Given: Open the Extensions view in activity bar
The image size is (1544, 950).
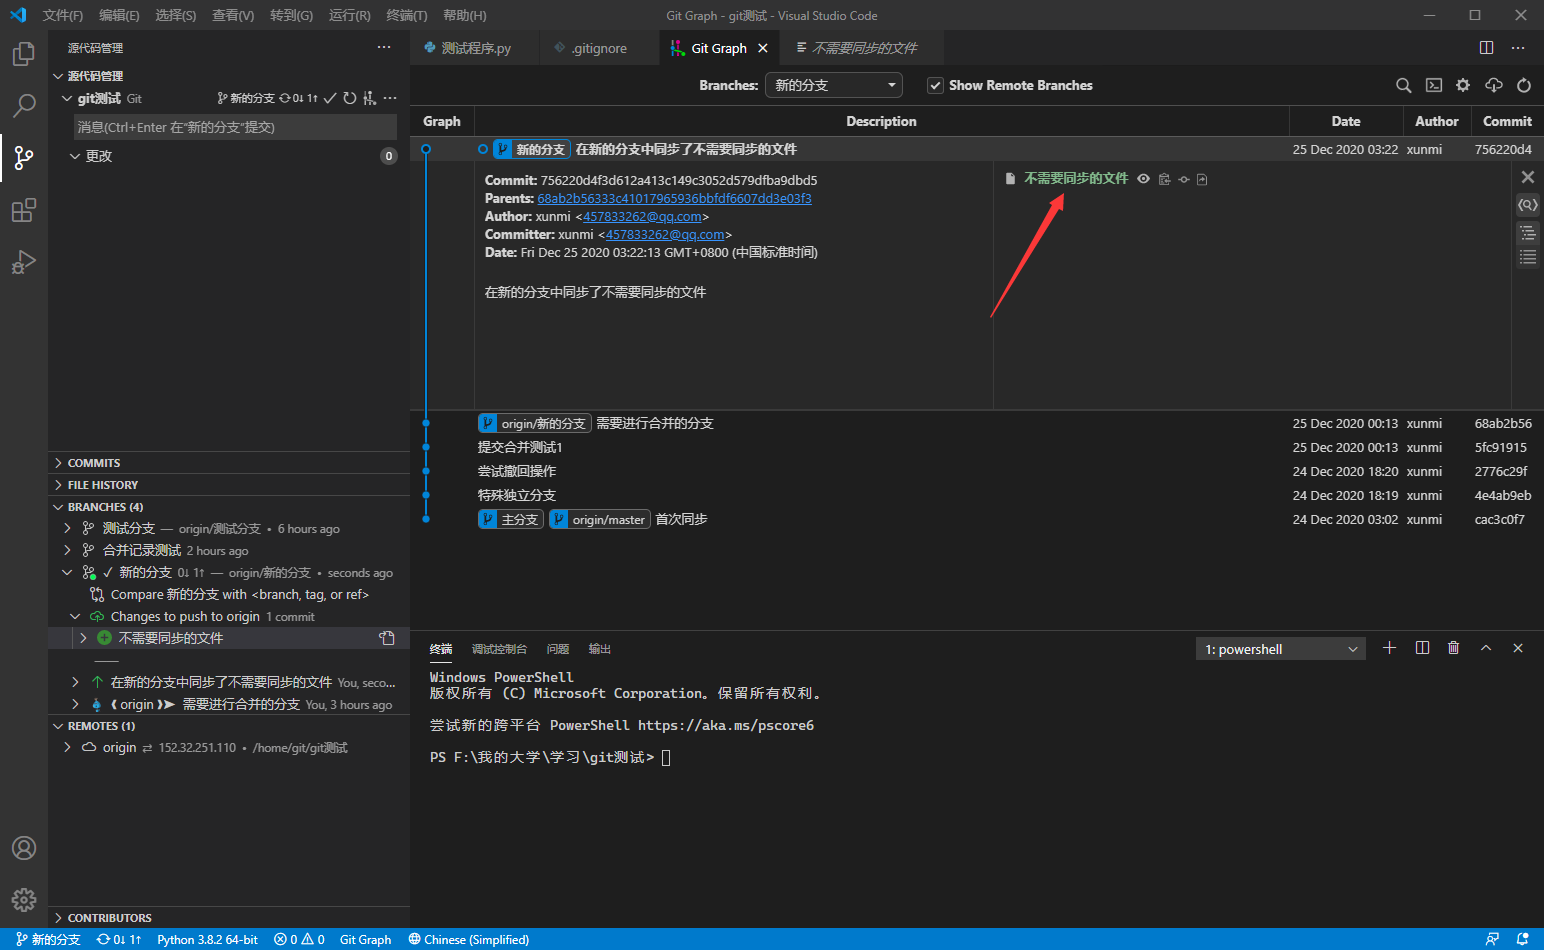Looking at the screenshot, I should [x=24, y=210].
